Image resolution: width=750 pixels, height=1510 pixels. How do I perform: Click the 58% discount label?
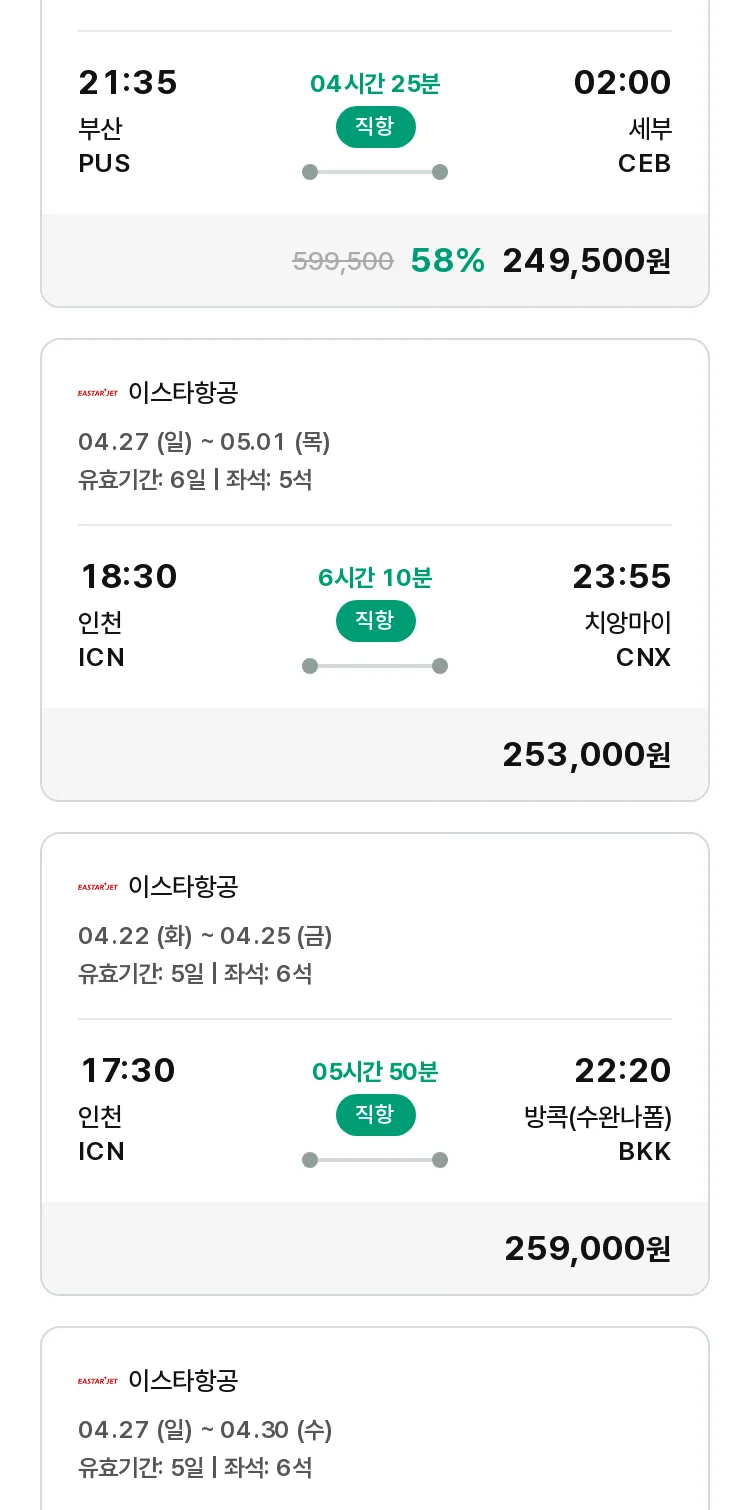(x=448, y=261)
